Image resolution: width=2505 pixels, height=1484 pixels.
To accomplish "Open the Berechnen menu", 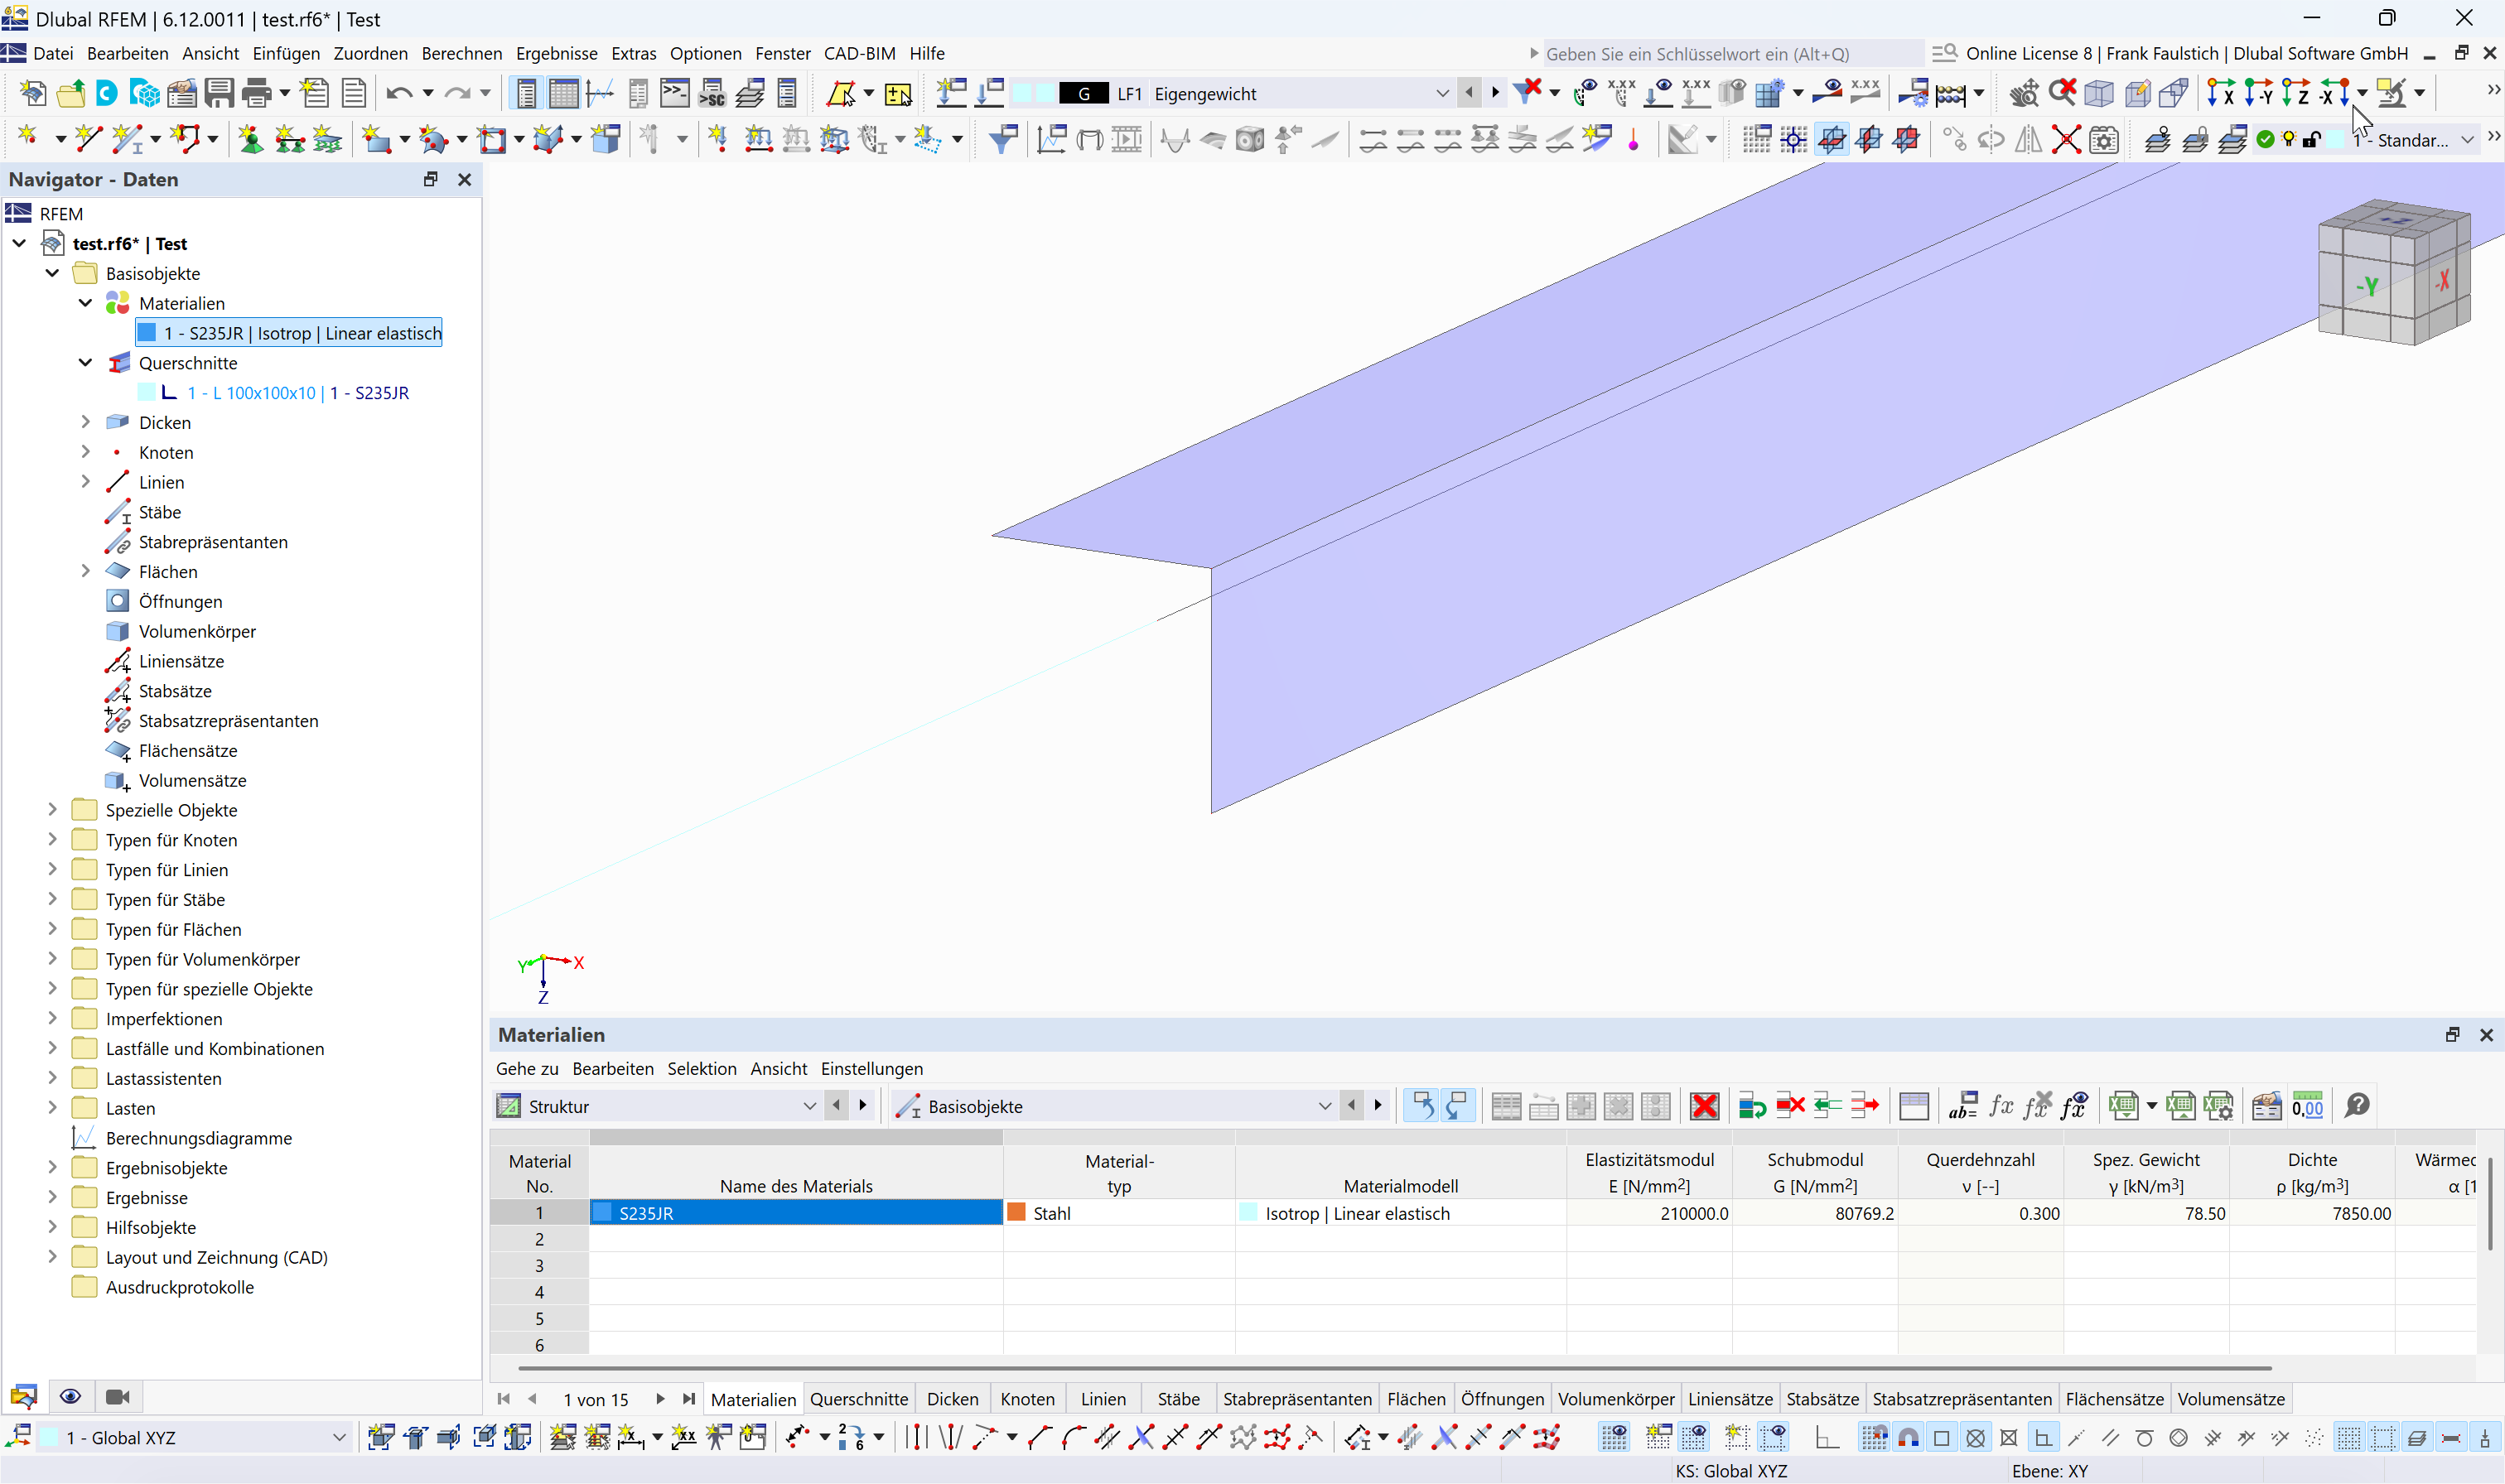I will pos(462,53).
